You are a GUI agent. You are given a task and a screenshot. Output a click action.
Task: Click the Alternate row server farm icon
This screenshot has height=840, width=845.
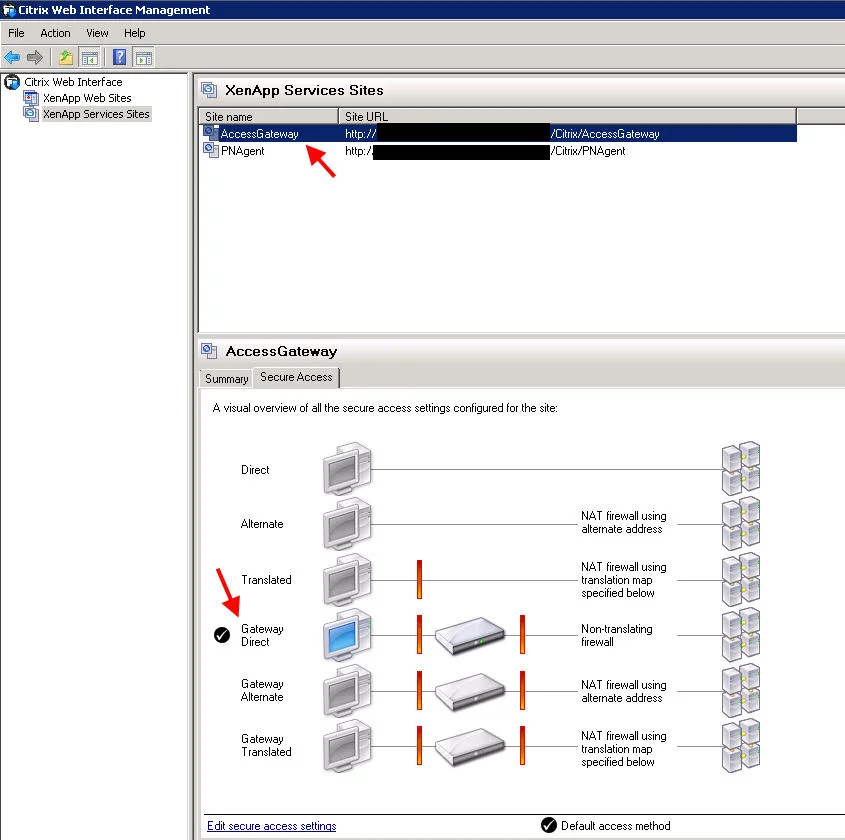[x=741, y=524]
